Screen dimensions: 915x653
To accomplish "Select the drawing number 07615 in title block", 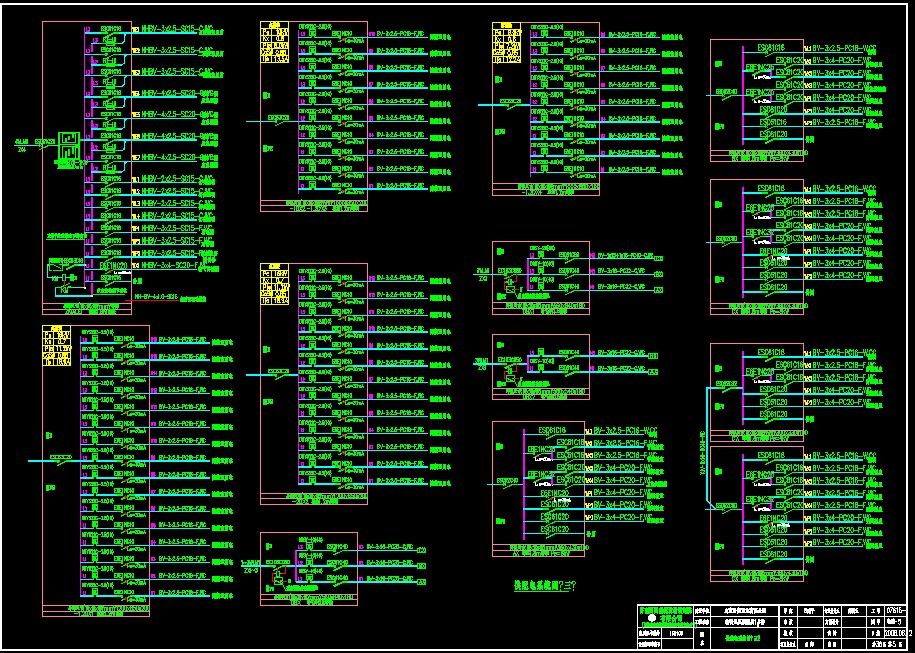I will [x=894, y=608].
